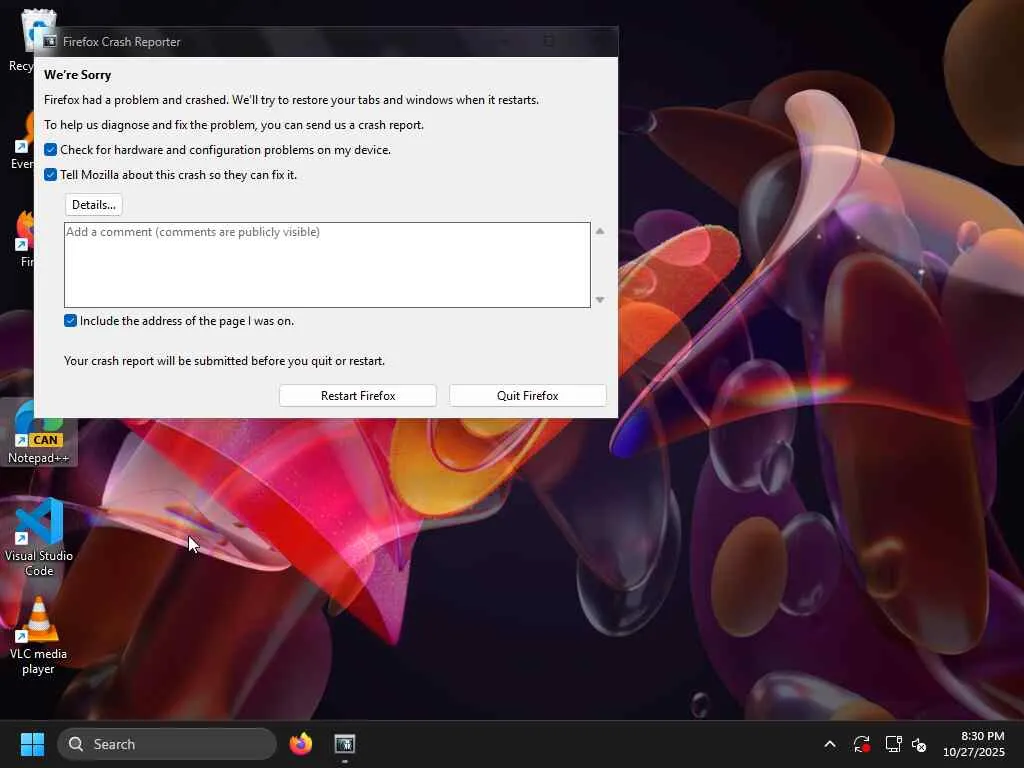1024x768 pixels.
Task: Select Visual Studio Code desktop icon
Action: point(39,537)
